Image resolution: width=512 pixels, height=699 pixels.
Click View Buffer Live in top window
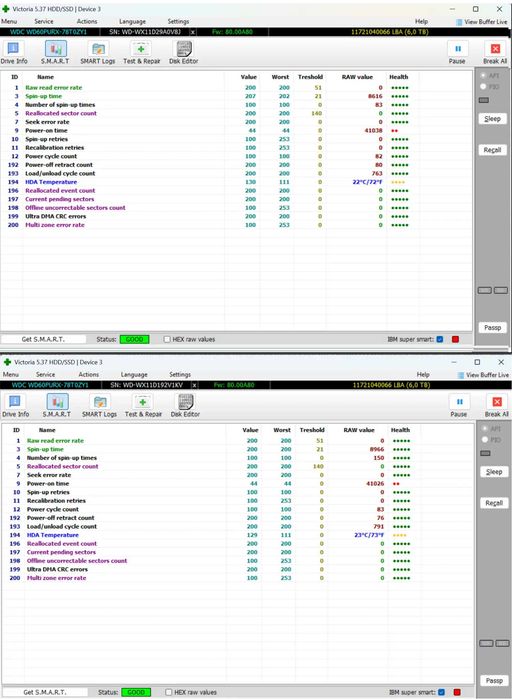(x=482, y=22)
